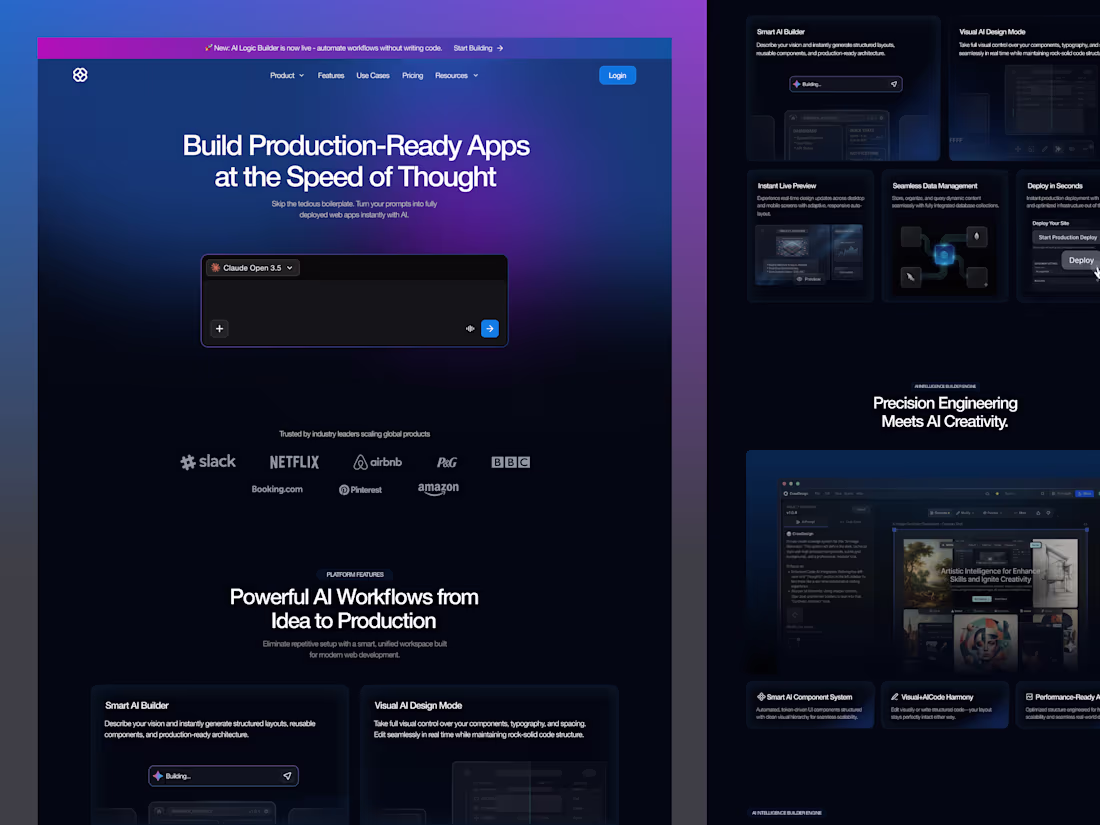Click the Start Production Deploy button

(1066, 237)
